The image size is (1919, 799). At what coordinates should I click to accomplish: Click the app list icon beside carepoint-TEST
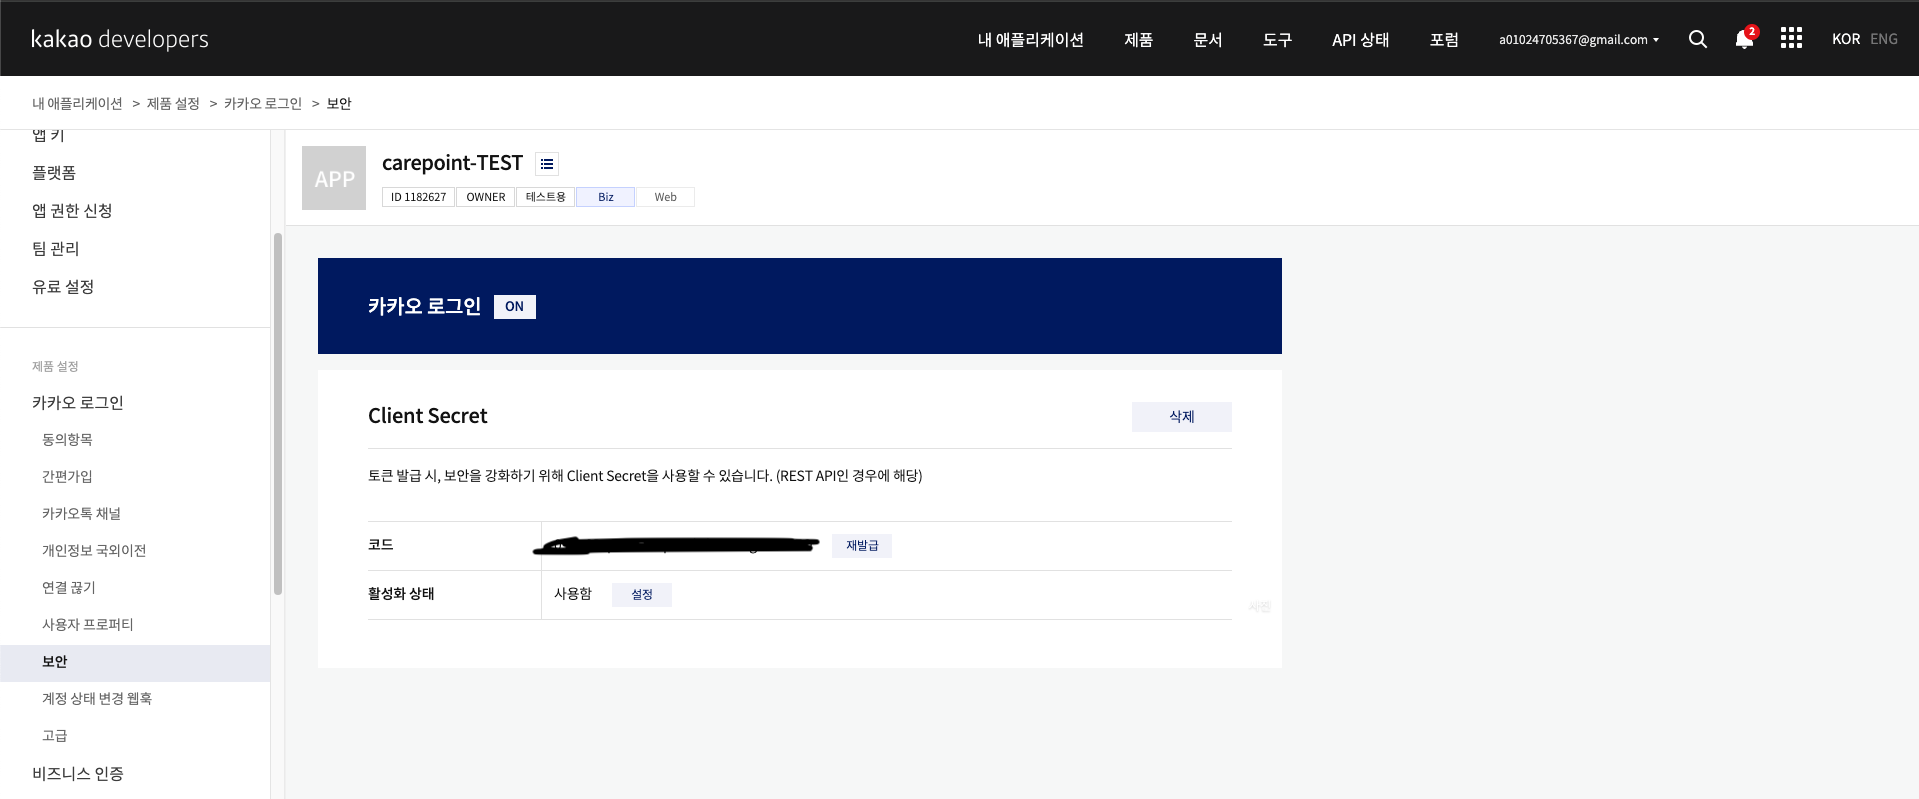click(547, 164)
